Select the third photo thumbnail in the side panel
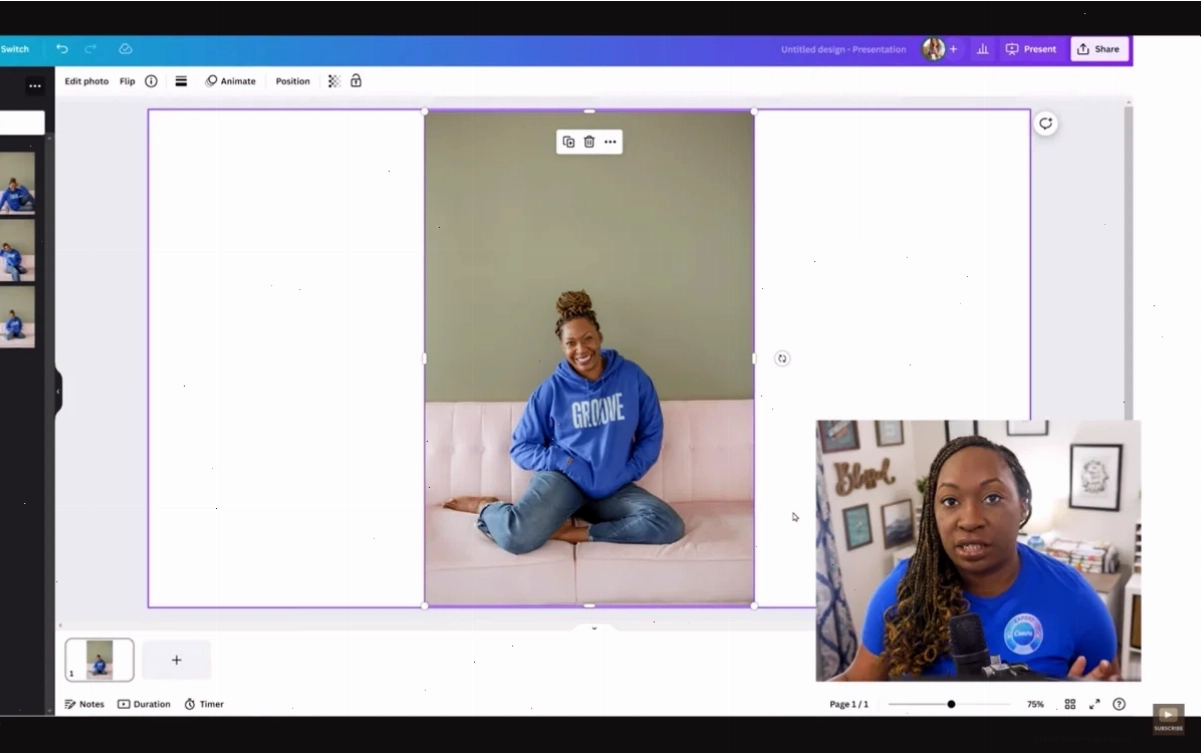The width and height of the screenshot is (1201, 755). click(17, 317)
